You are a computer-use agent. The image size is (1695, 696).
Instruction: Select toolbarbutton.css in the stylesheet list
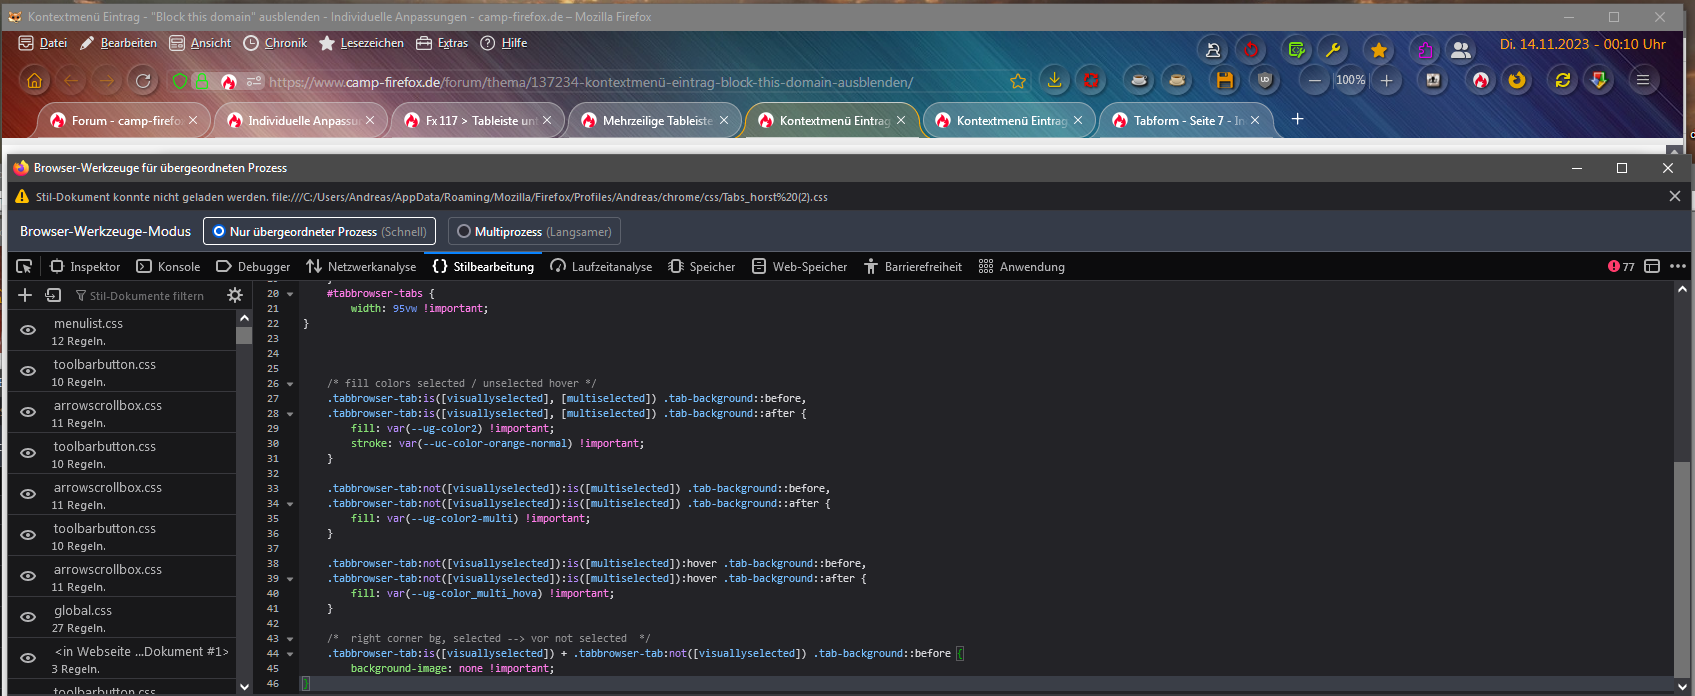tap(105, 365)
